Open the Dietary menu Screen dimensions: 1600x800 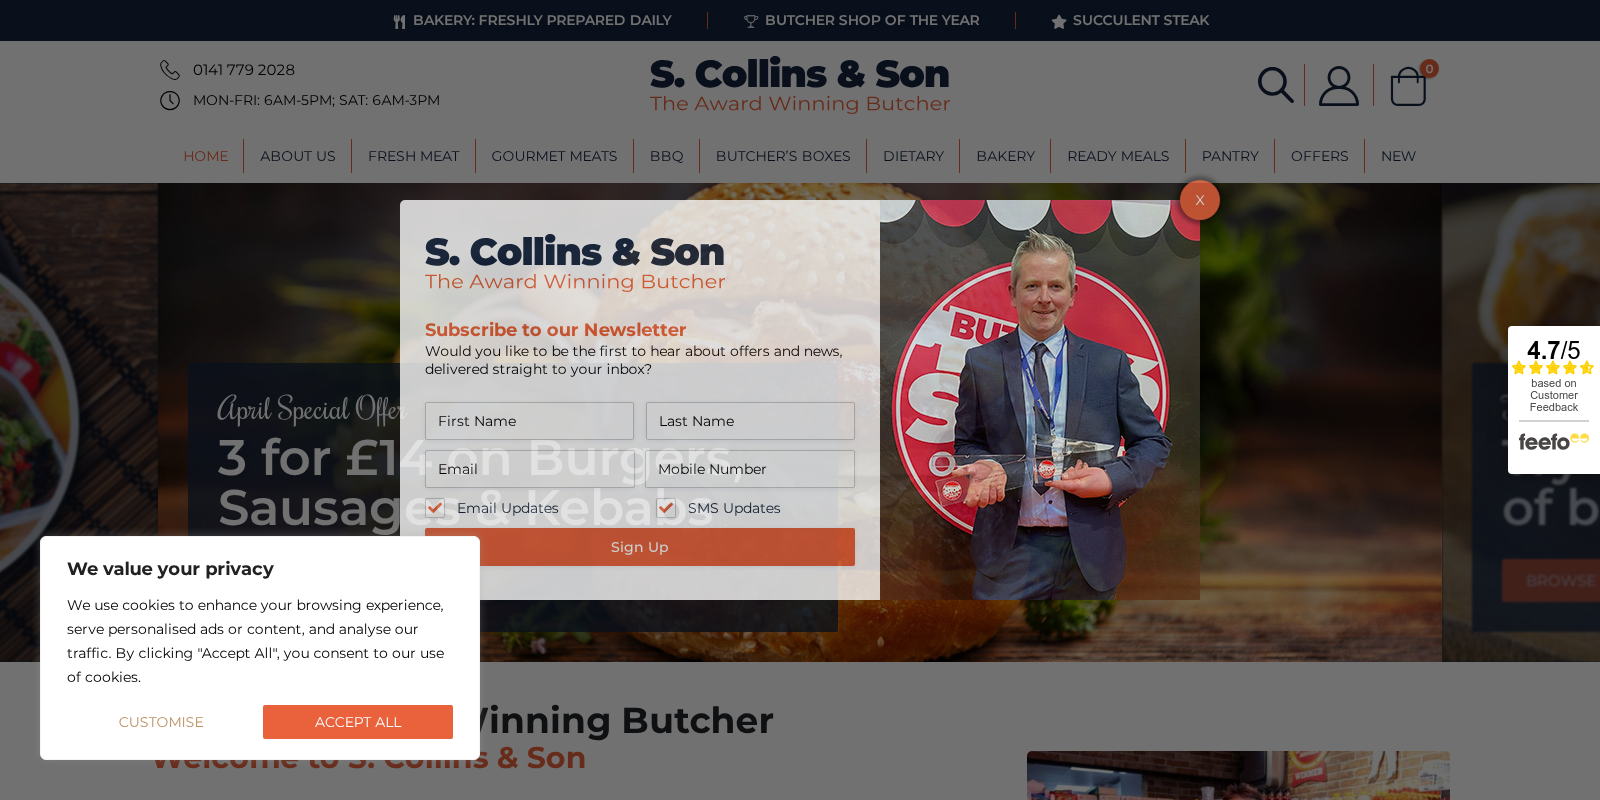coord(913,156)
